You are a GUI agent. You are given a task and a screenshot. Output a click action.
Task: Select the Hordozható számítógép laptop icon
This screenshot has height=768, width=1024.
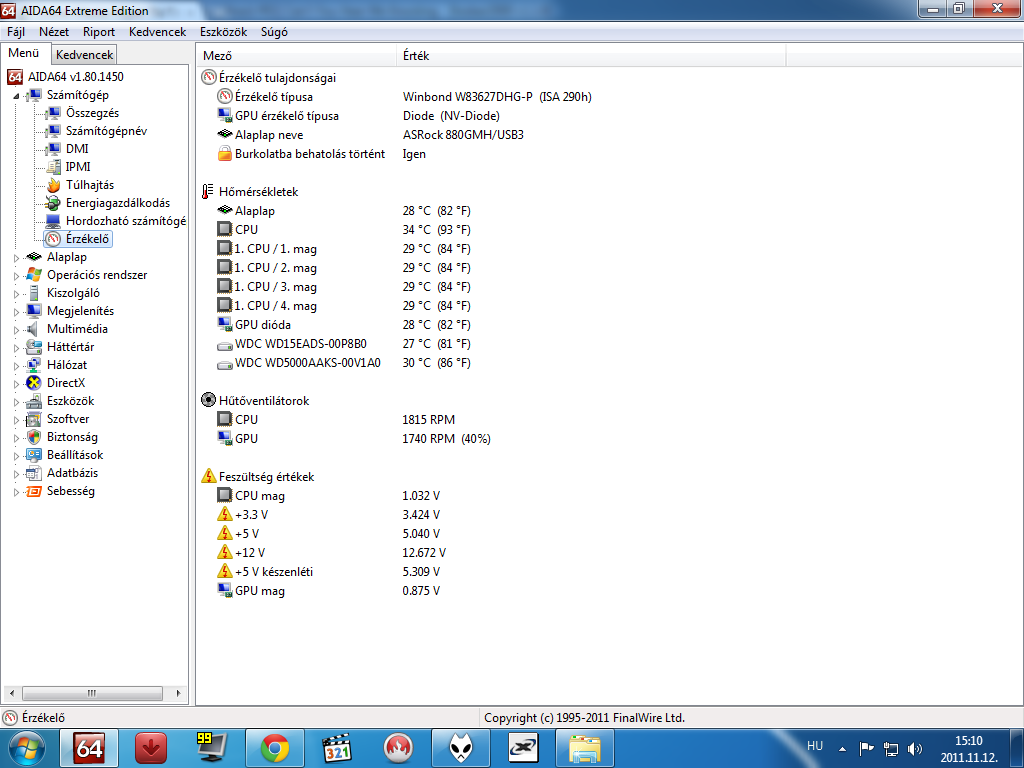click(54, 221)
